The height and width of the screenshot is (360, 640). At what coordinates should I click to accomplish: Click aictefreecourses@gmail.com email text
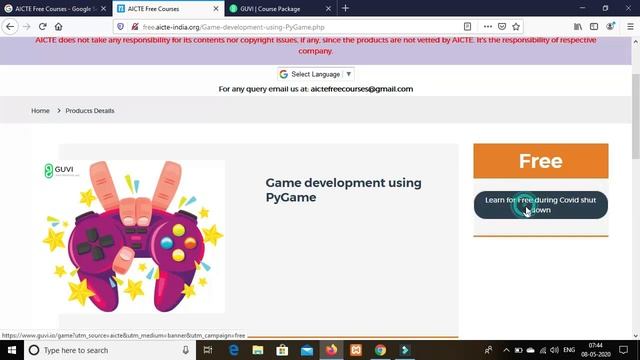tap(362, 89)
